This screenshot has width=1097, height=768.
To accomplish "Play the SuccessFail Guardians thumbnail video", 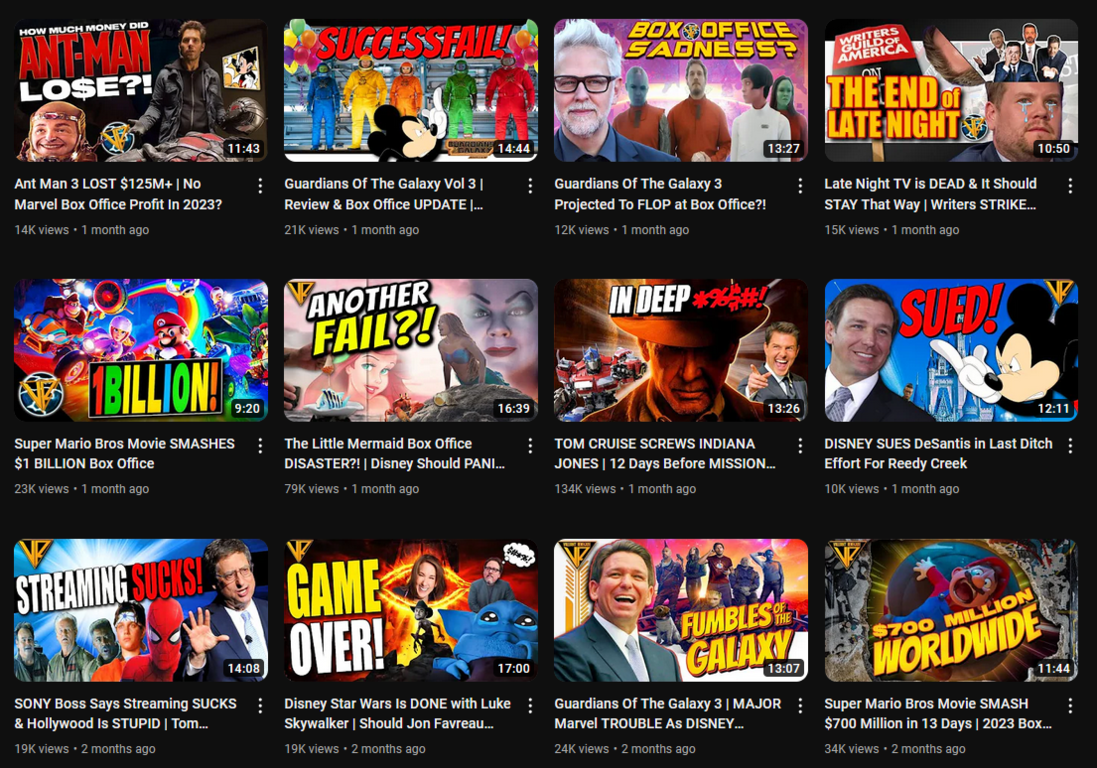I will coord(411,90).
